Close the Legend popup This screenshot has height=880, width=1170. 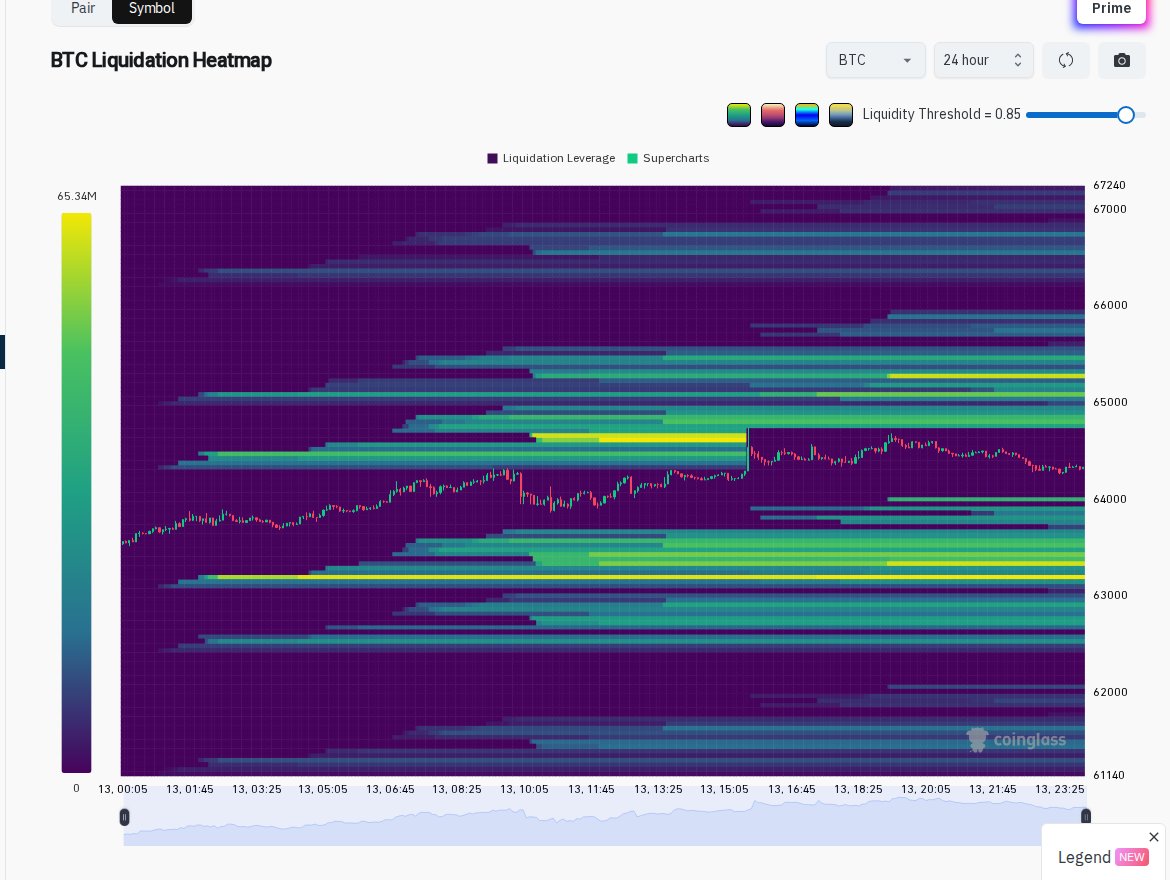[x=1154, y=837]
